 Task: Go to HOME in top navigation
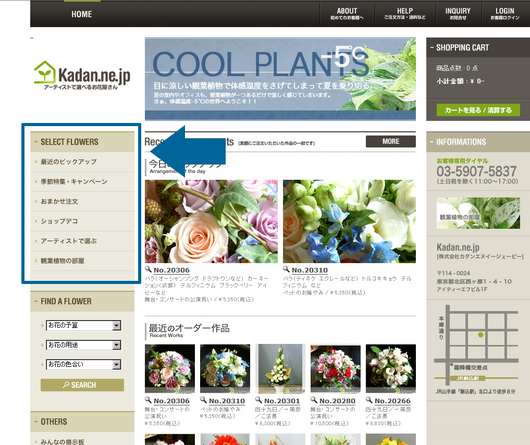click(81, 14)
